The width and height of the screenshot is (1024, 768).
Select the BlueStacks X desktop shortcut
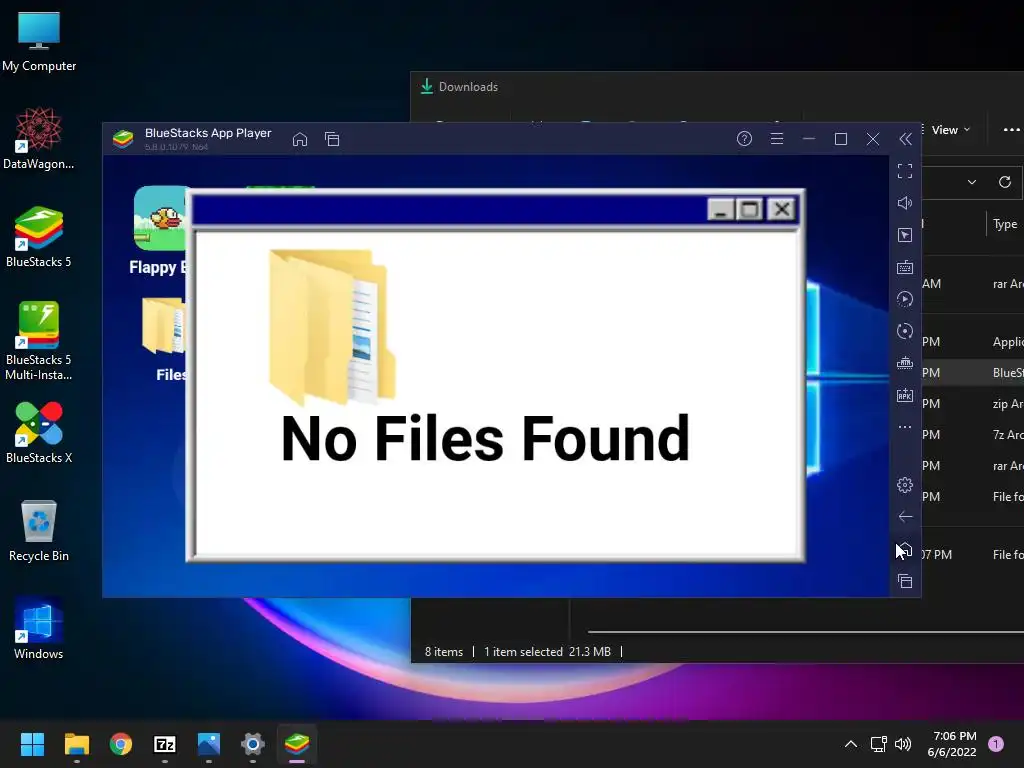coord(39,432)
